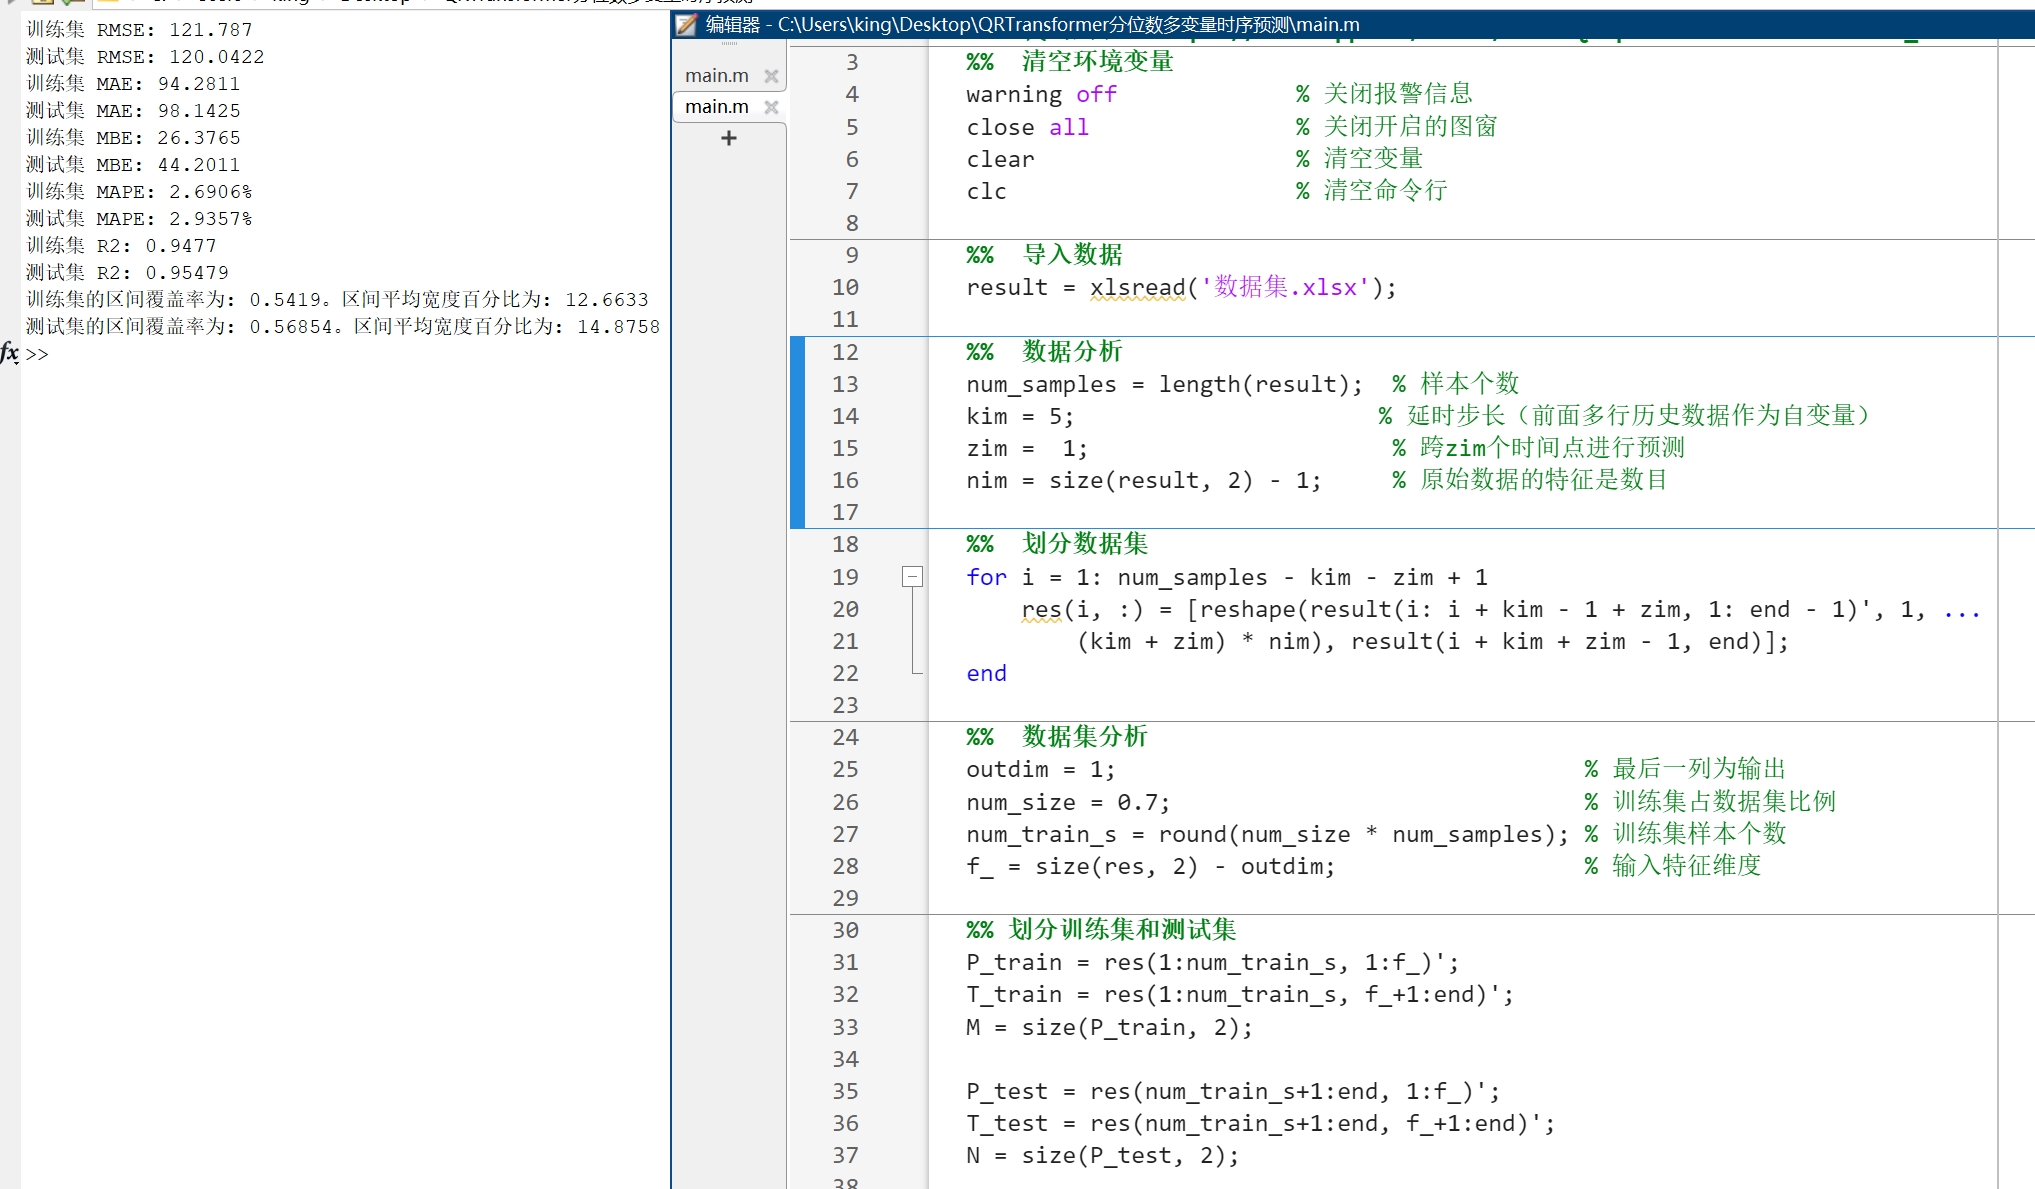Viewport: 2035px width, 1189px height.
Task: Switch to the first main.m tab
Action: click(x=716, y=76)
